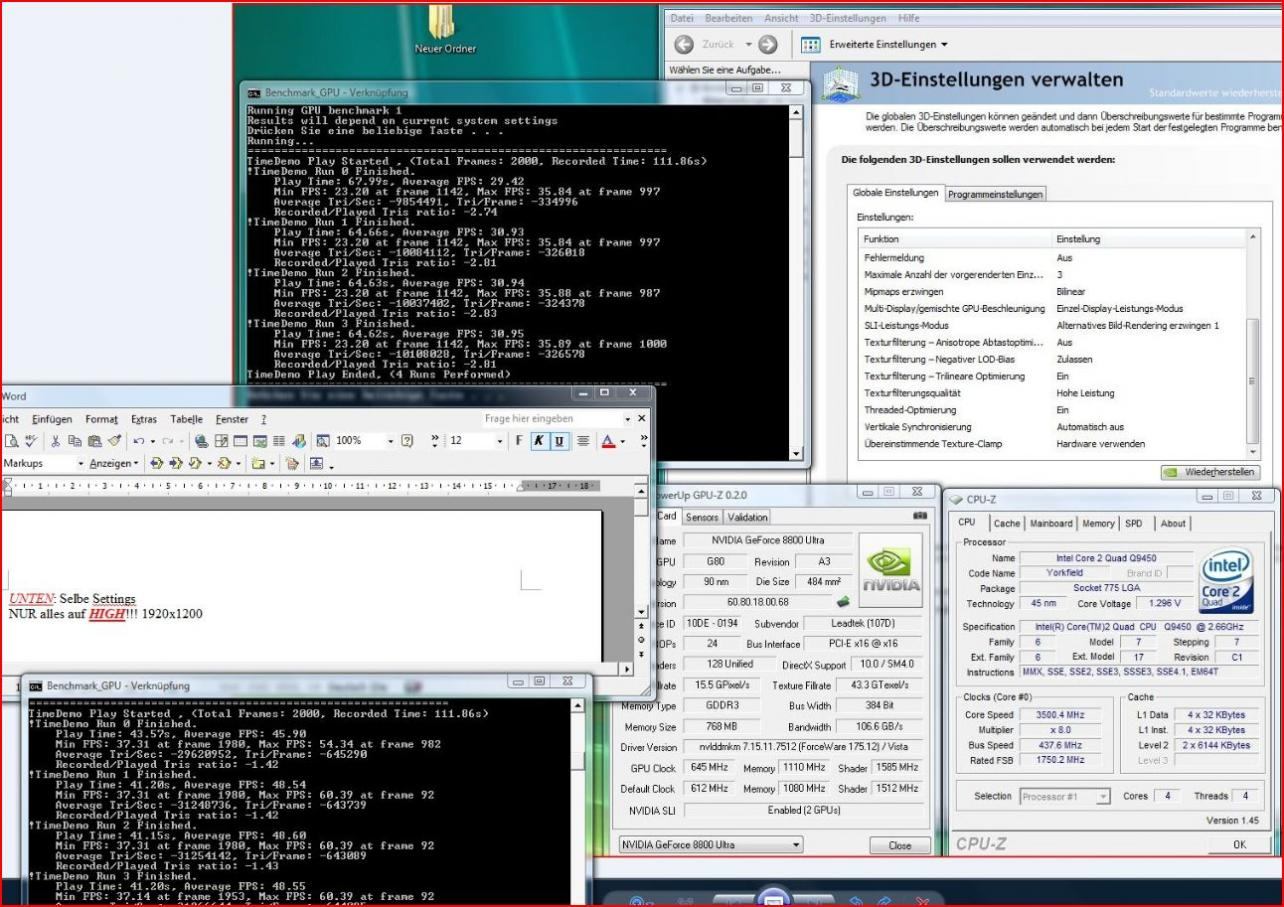The height and width of the screenshot is (907, 1284).
Task: Switch to the Sensors tab in GPU-Z
Action: (x=702, y=517)
